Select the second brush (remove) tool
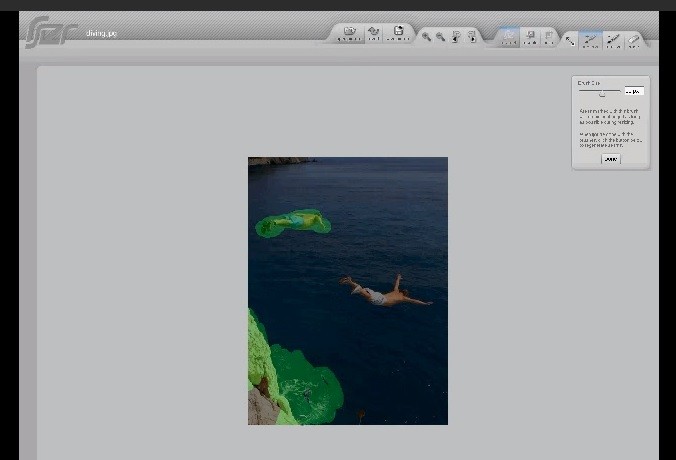 pos(613,41)
